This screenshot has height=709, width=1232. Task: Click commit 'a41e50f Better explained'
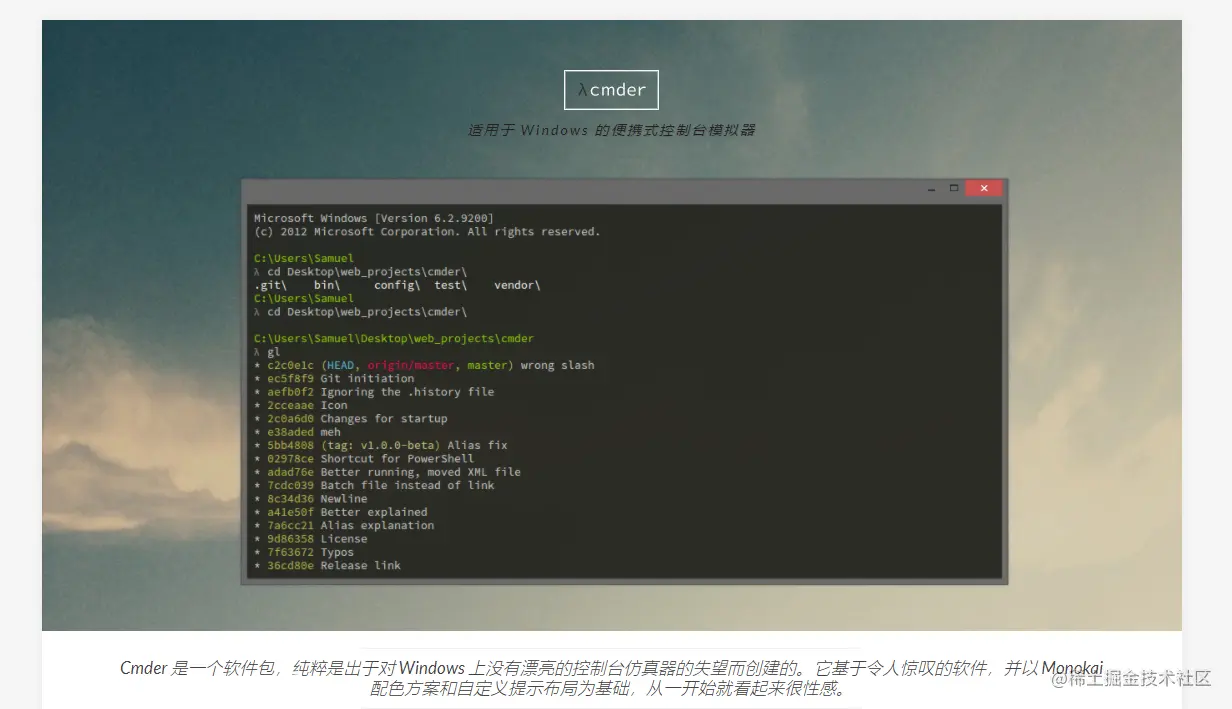341,512
